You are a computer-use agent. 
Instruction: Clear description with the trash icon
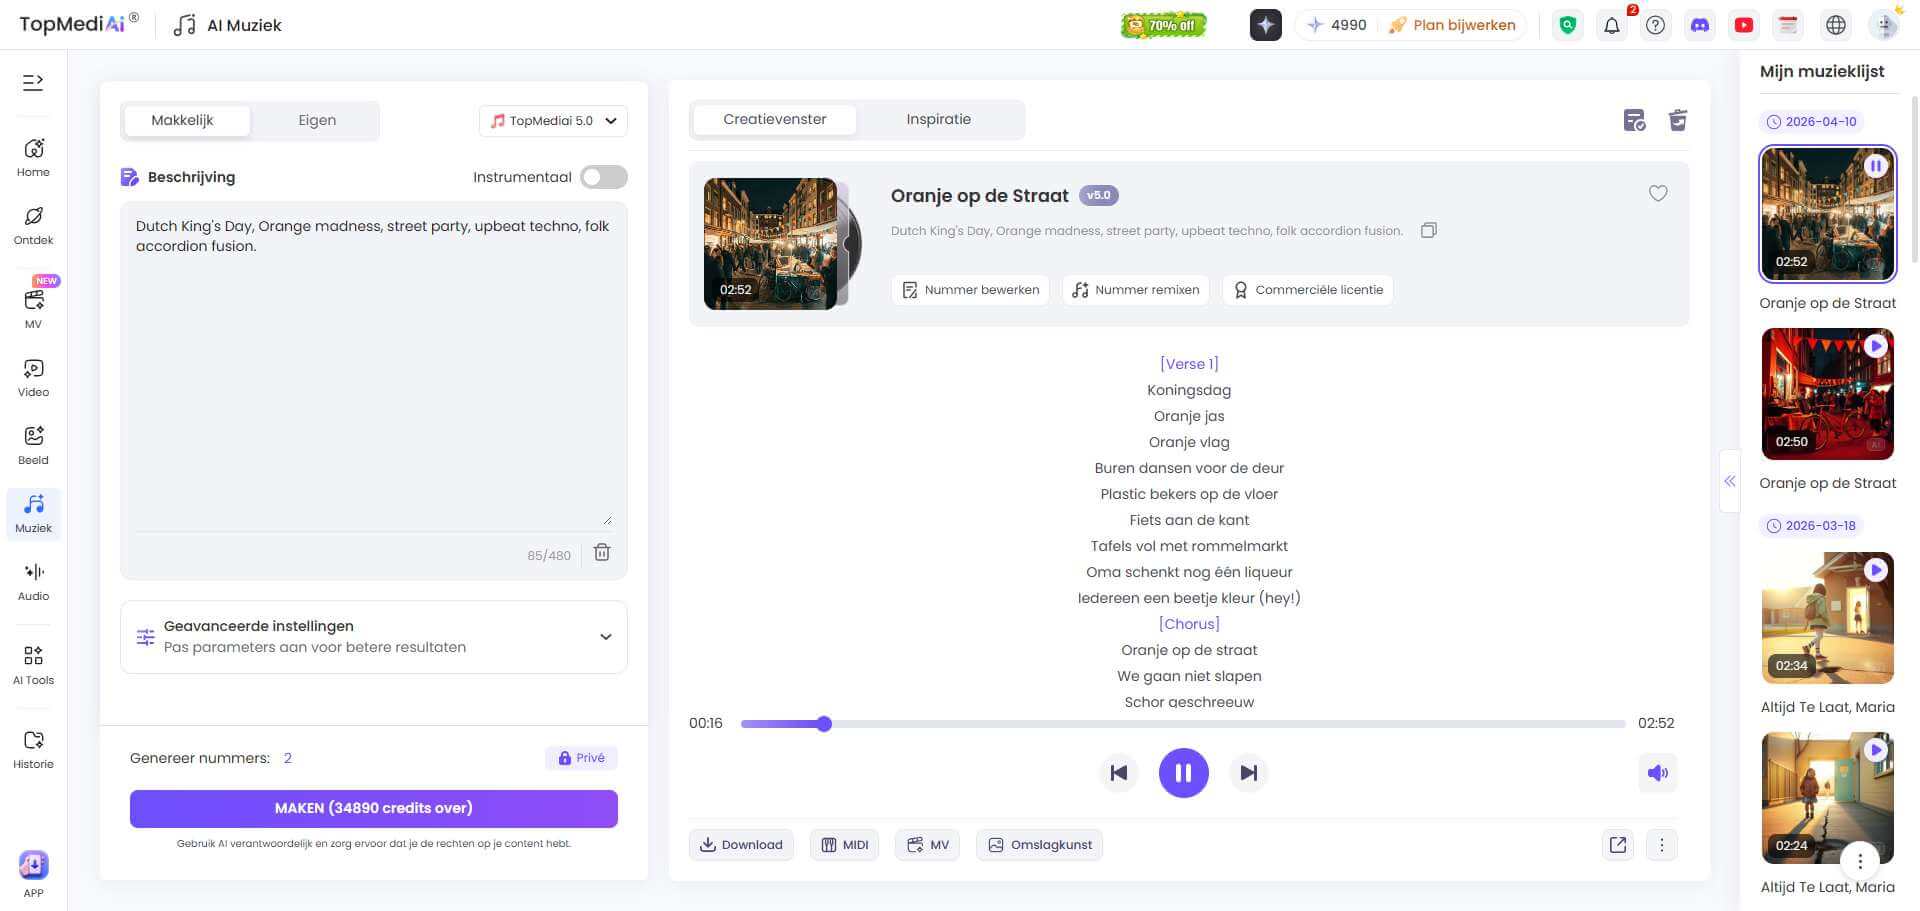click(x=602, y=553)
